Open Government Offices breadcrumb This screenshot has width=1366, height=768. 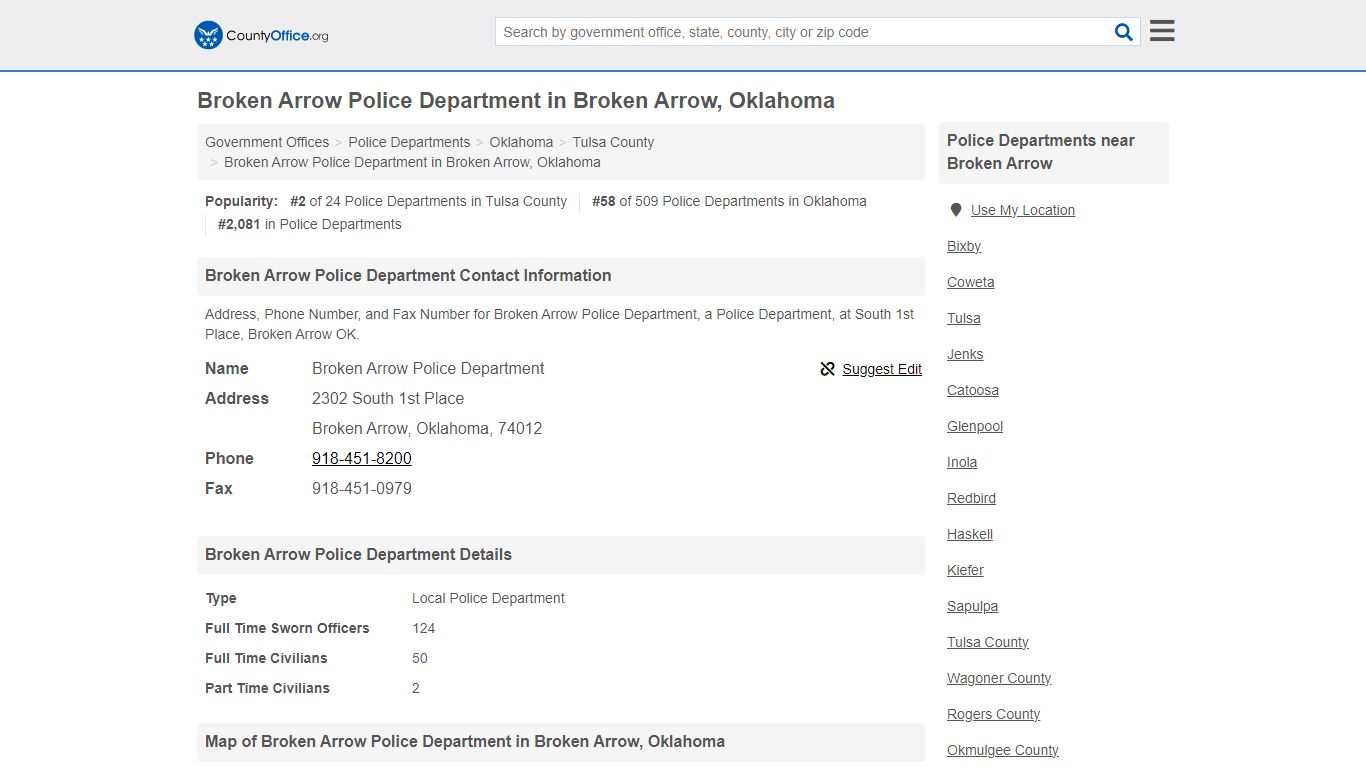tap(267, 142)
